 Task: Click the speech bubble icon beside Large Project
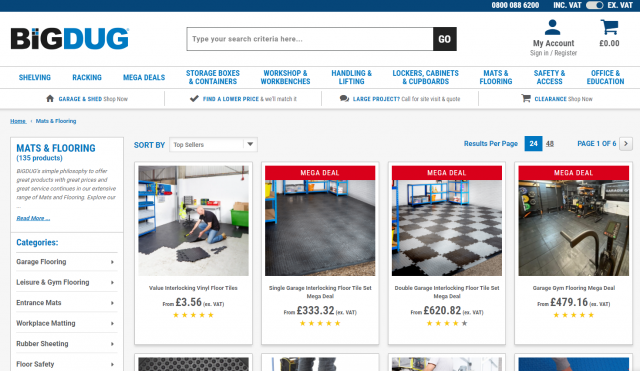click(344, 98)
